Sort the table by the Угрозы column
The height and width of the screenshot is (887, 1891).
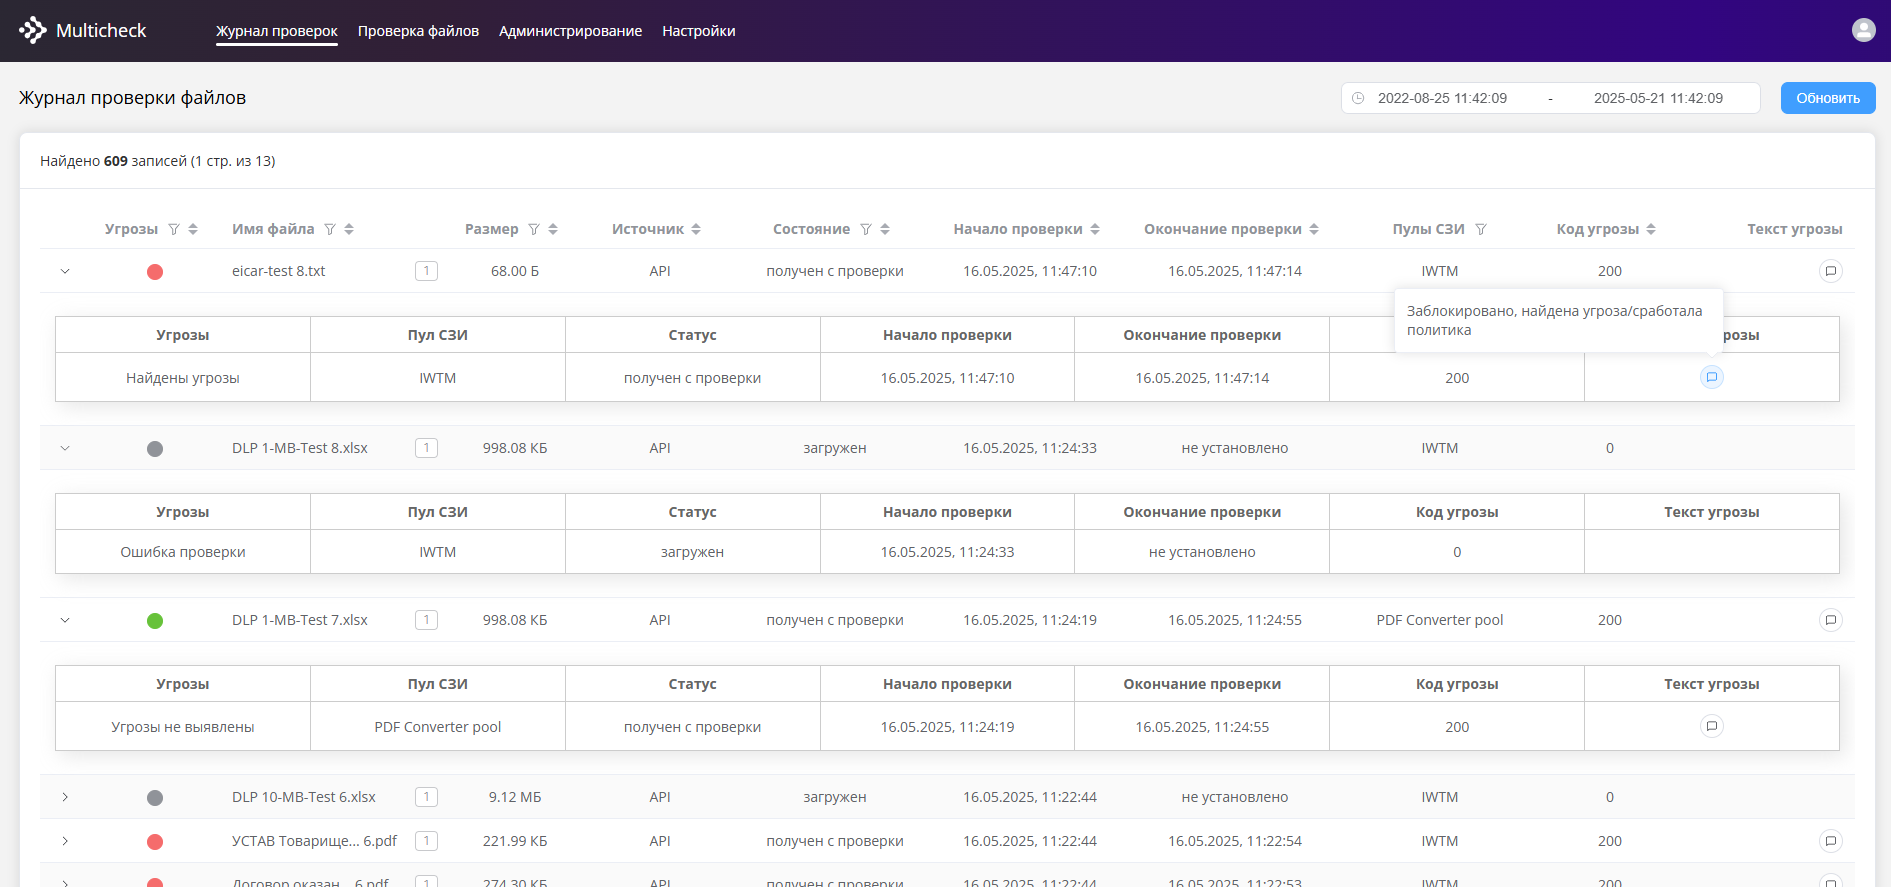pyautogui.click(x=193, y=229)
